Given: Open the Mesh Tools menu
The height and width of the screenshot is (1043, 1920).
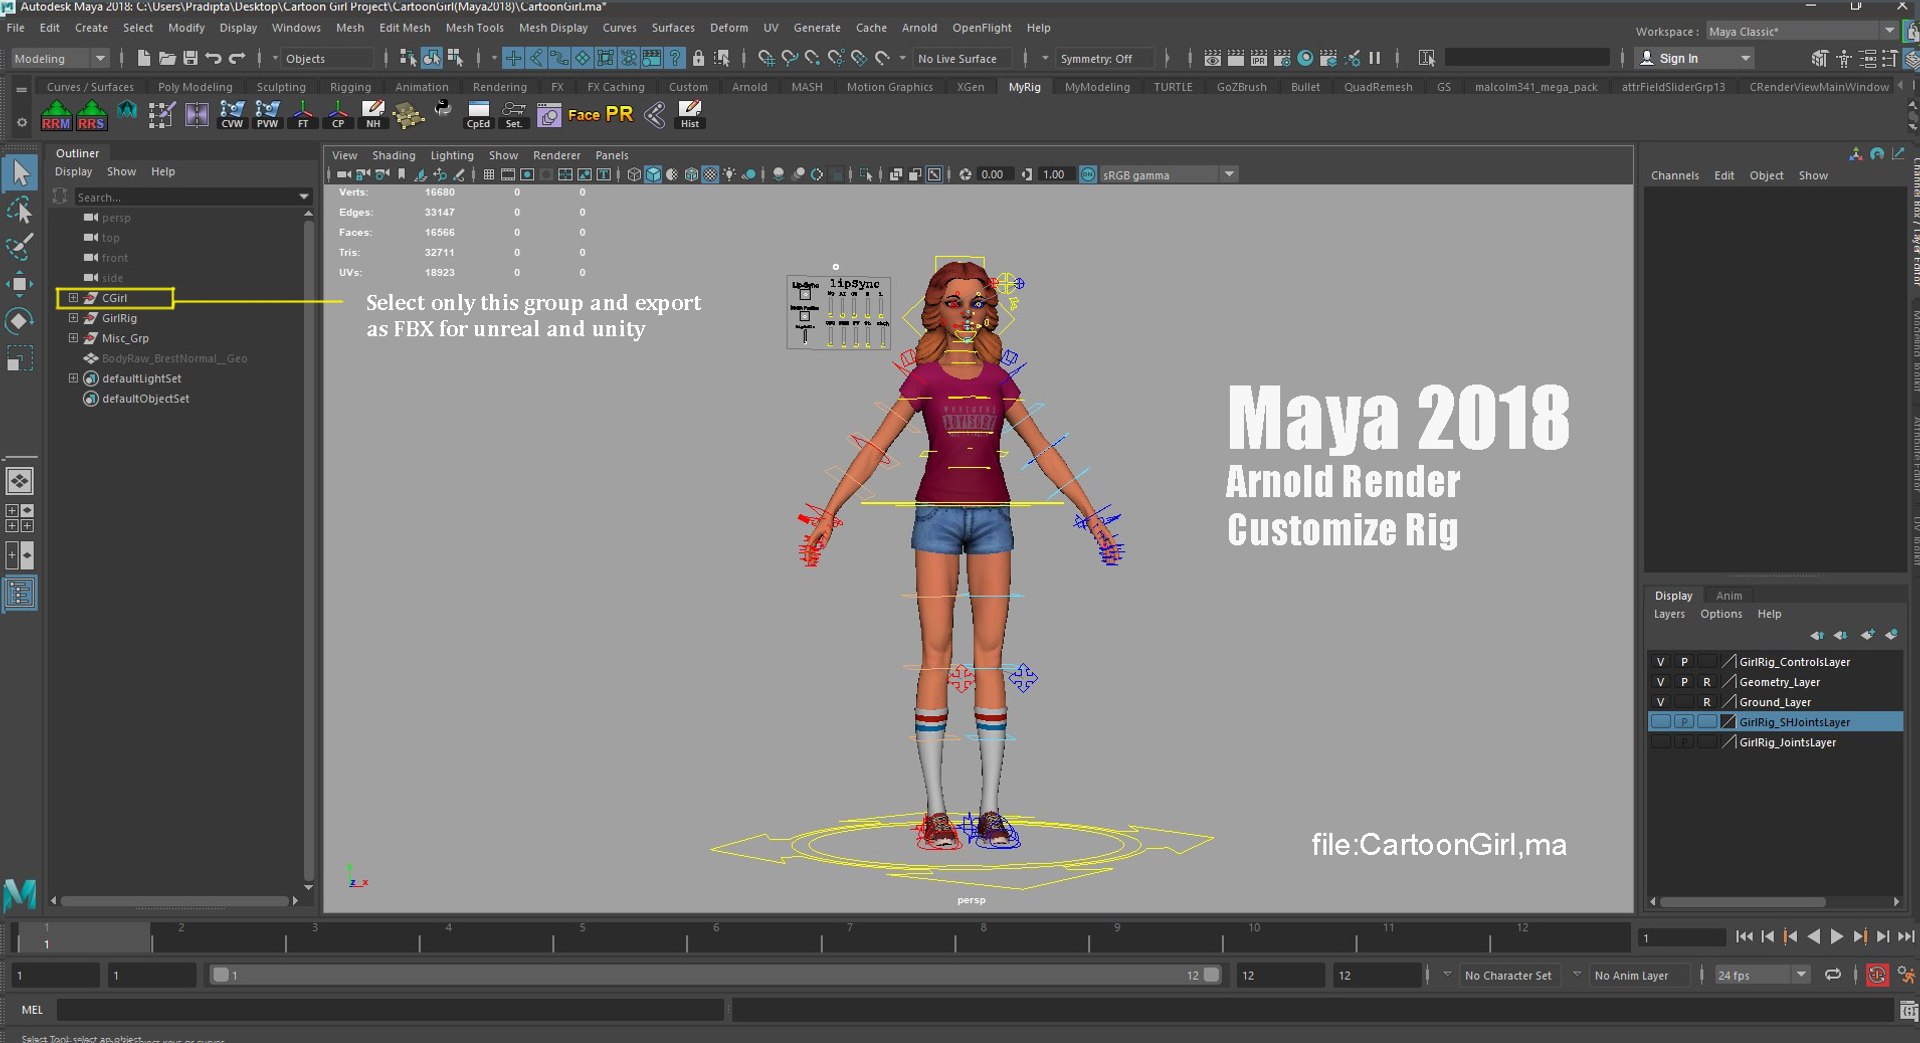Looking at the screenshot, I should (x=474, y=28).
